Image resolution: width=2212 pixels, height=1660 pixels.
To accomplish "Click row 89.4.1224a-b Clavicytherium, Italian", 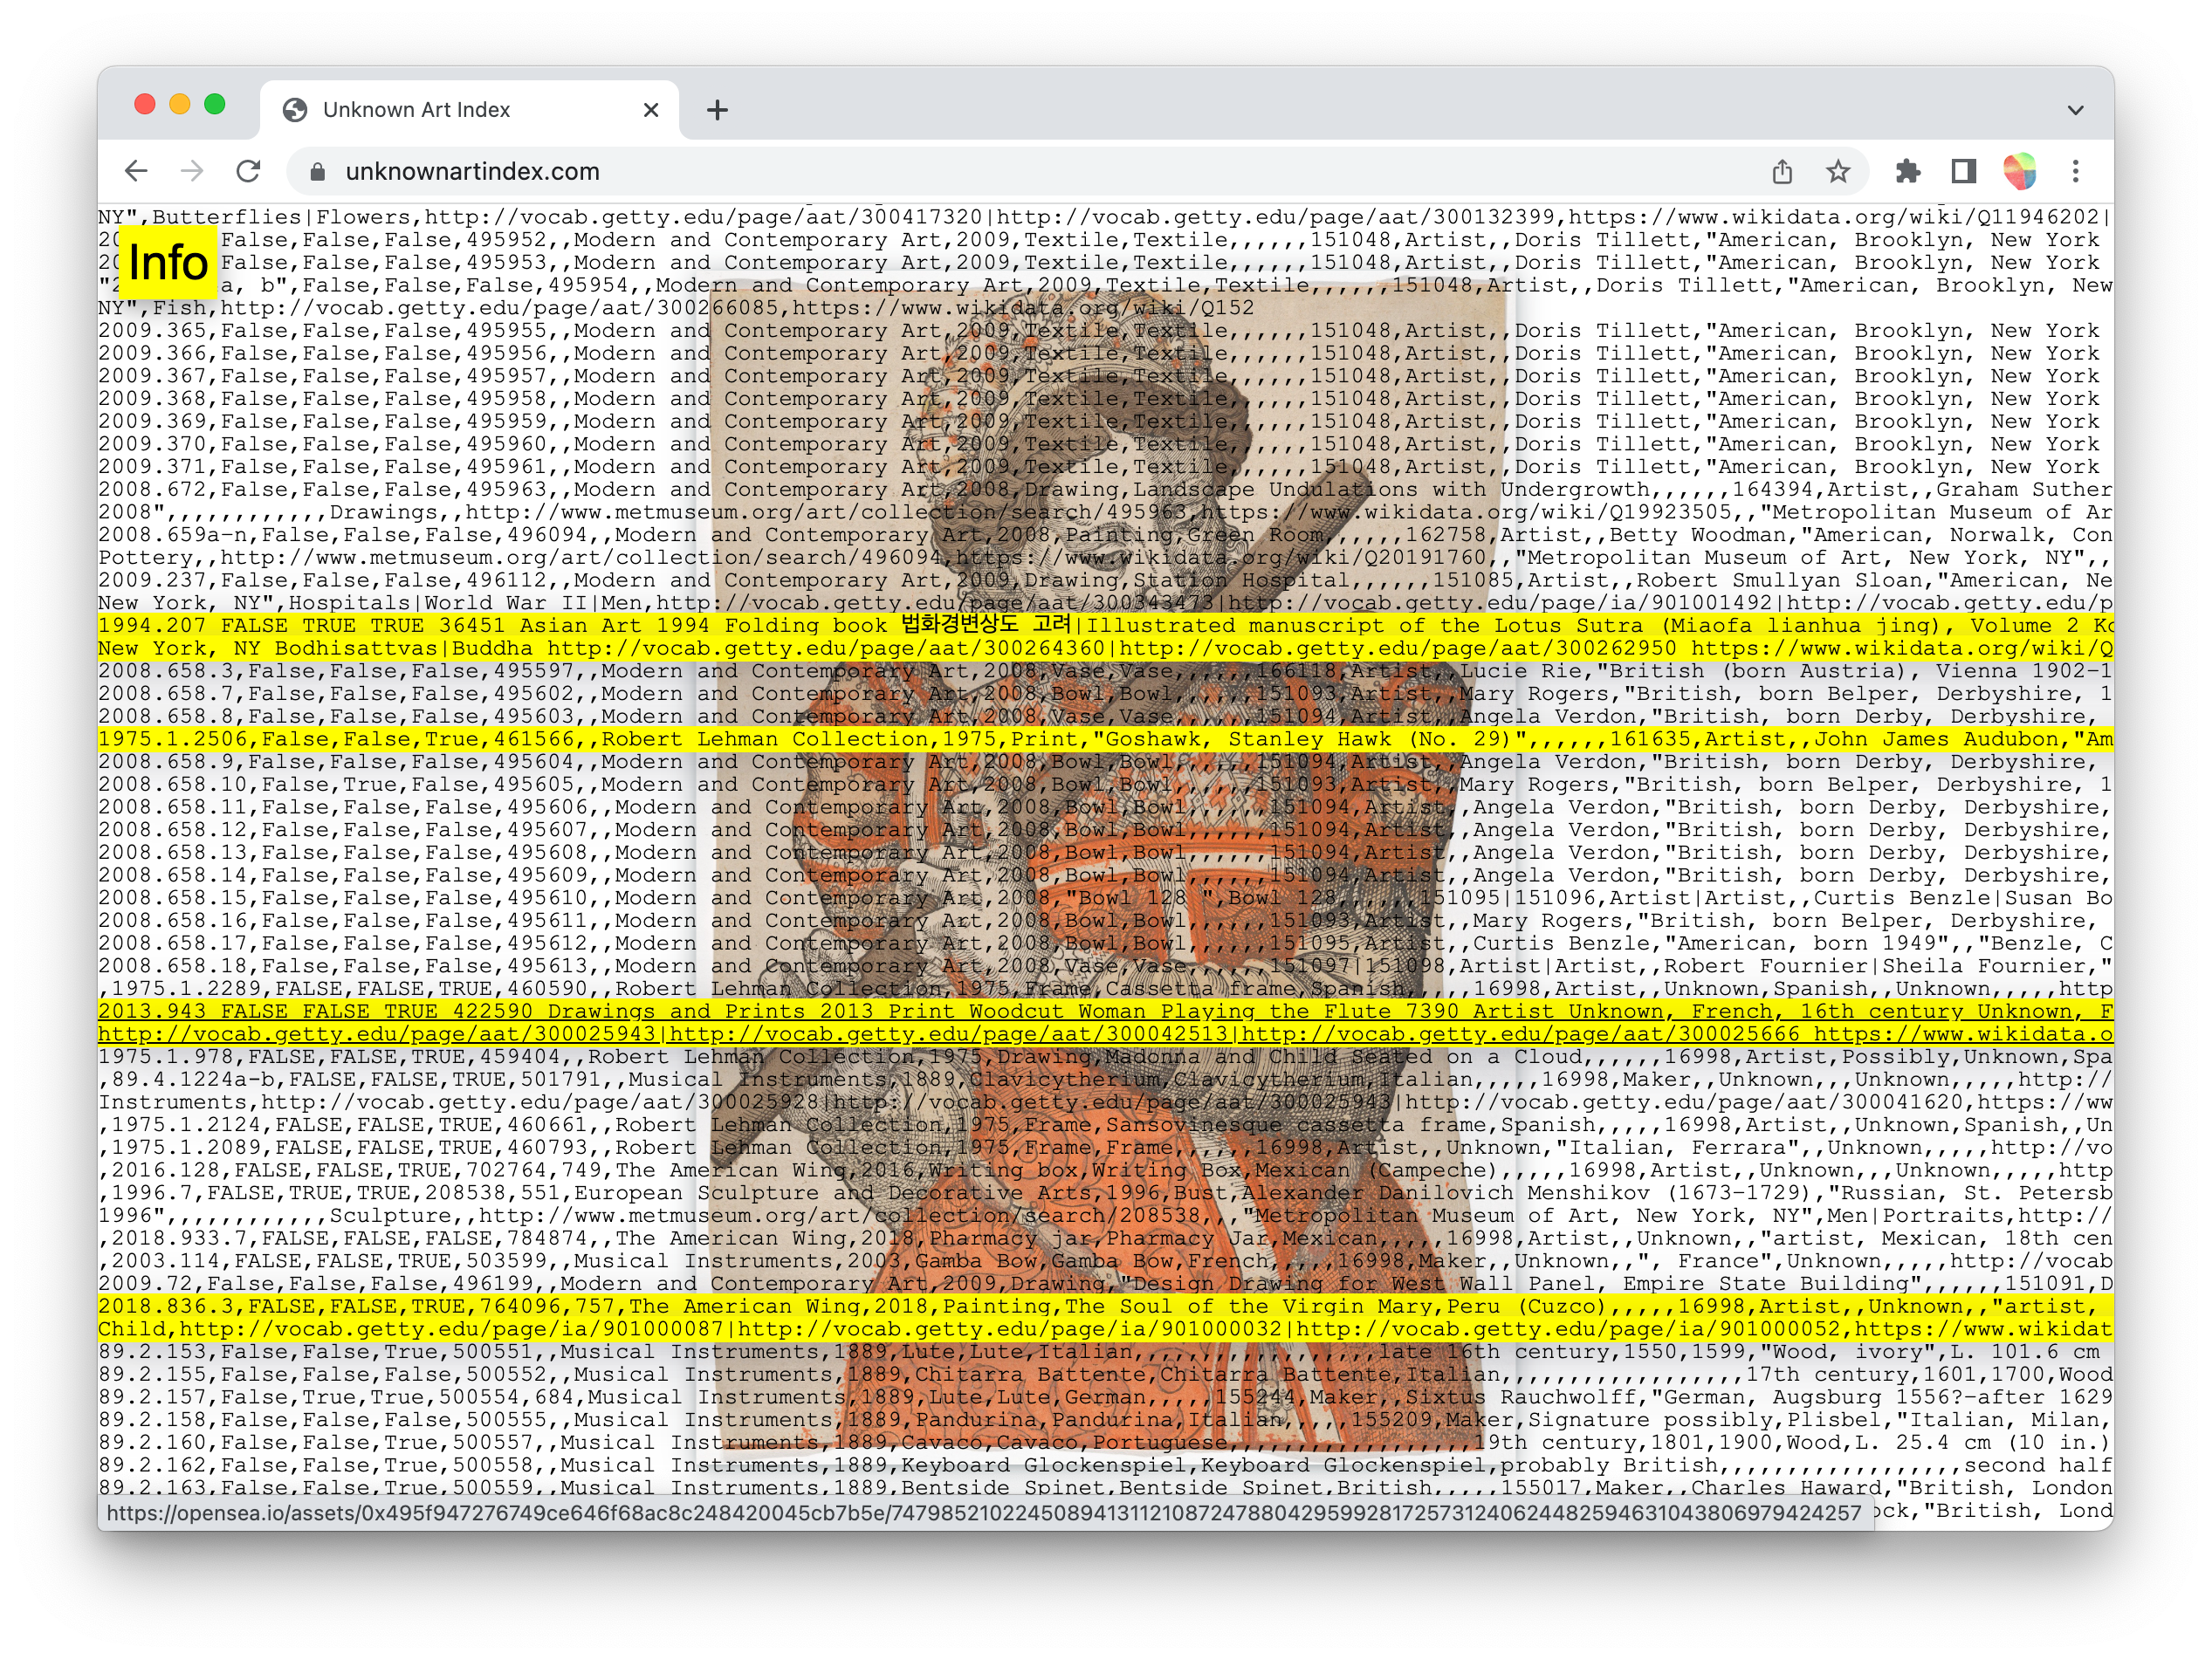I will pos(1105,1090).
